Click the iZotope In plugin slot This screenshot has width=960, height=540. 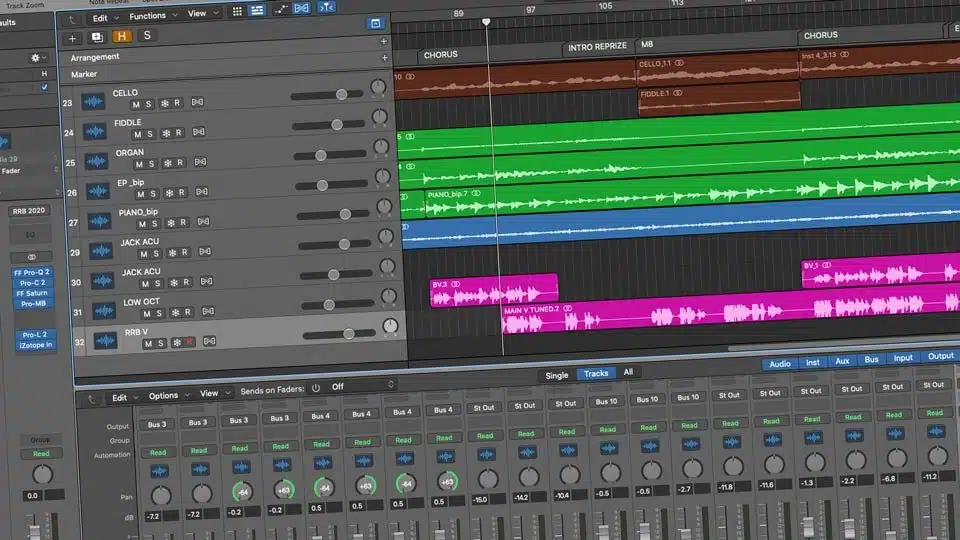35,345
